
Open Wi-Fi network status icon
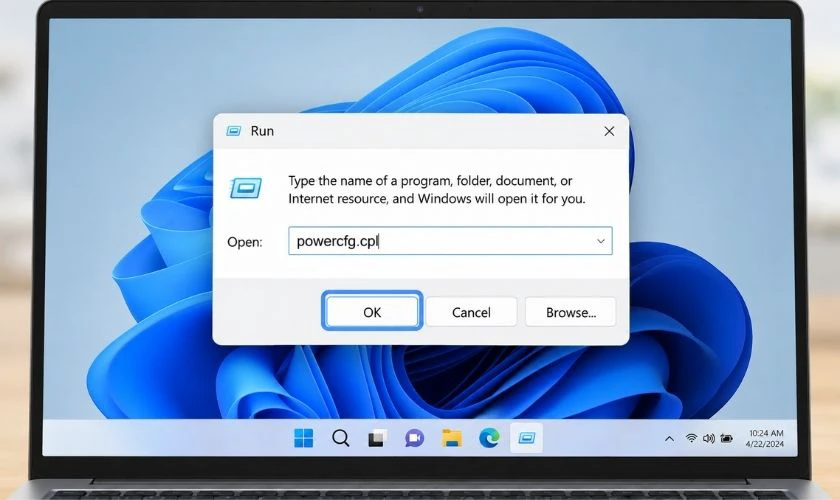coord(691,438)
